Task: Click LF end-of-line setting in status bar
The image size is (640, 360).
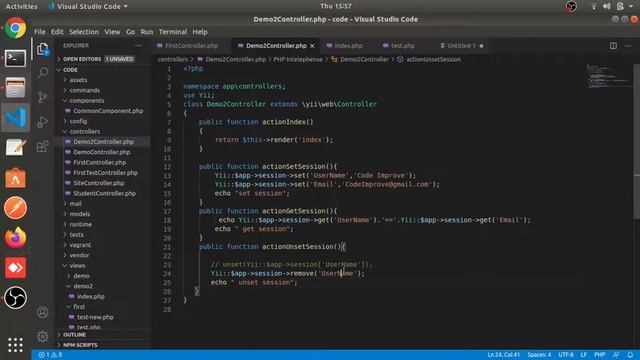Action: pyautogui.click(x=584, y=355)
